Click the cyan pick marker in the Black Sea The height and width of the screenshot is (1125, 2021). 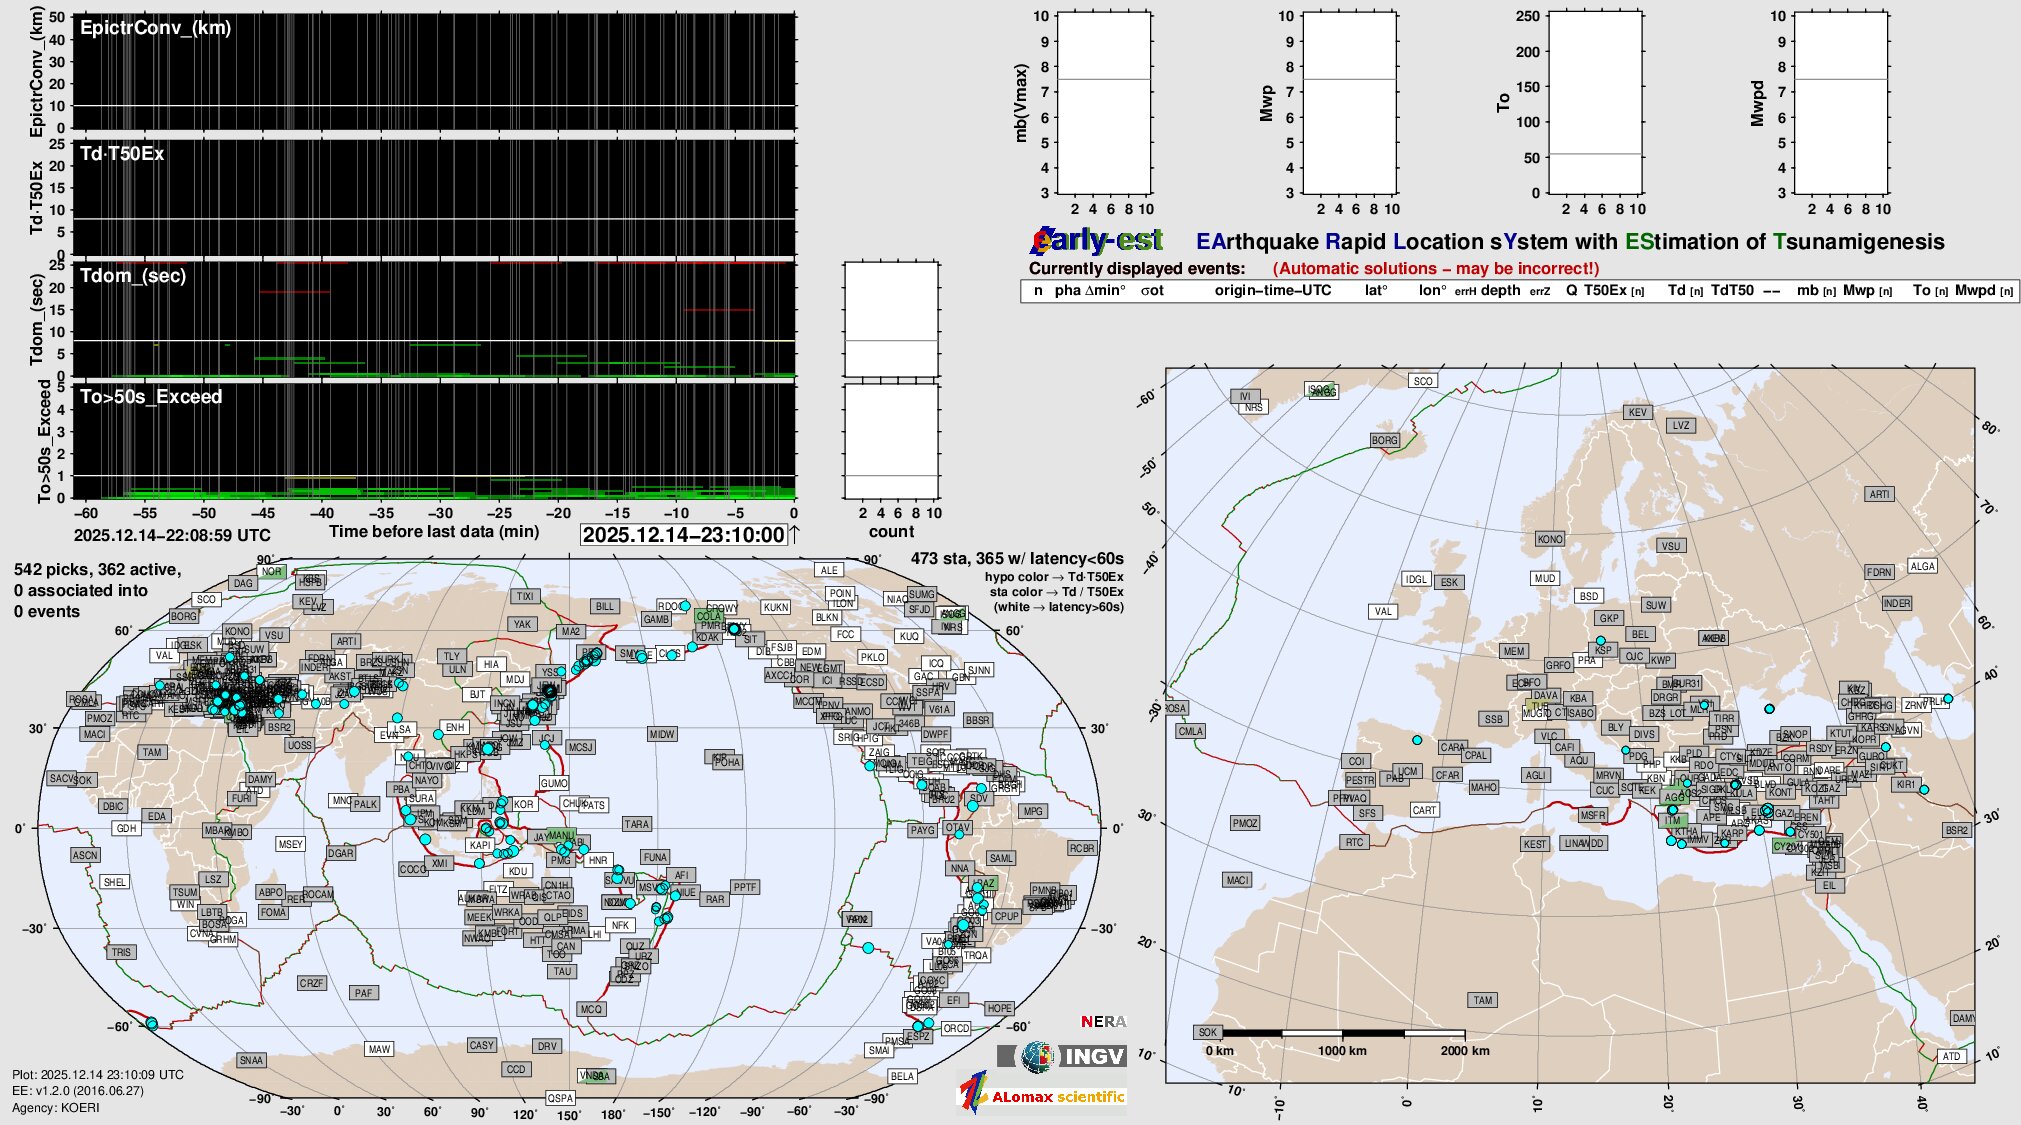(1769, 709)
